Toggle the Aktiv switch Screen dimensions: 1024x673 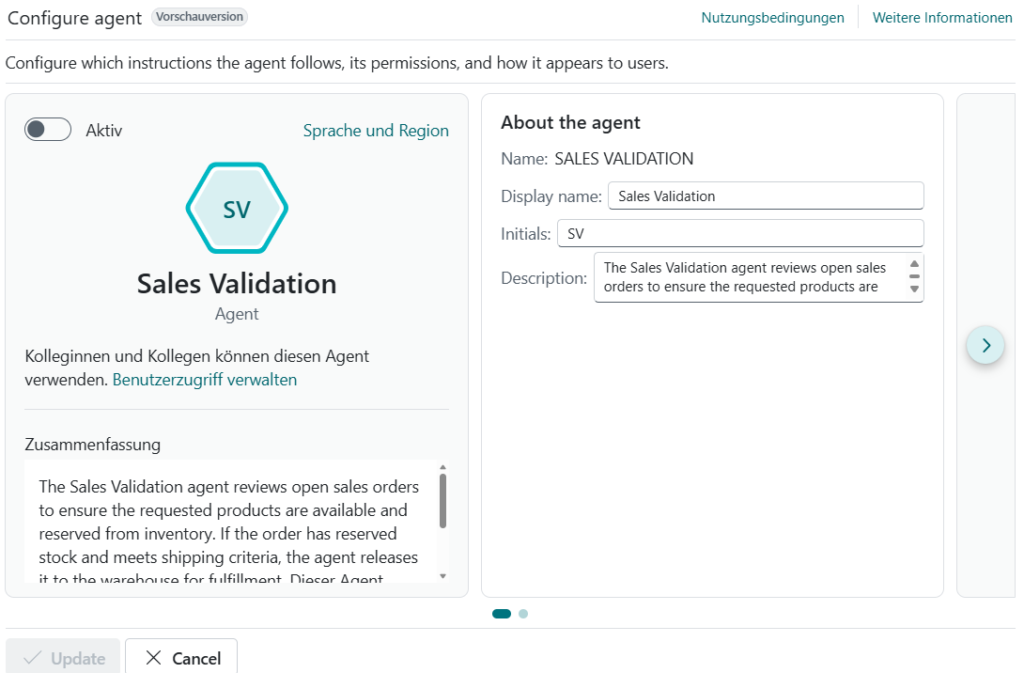(48, 130)
